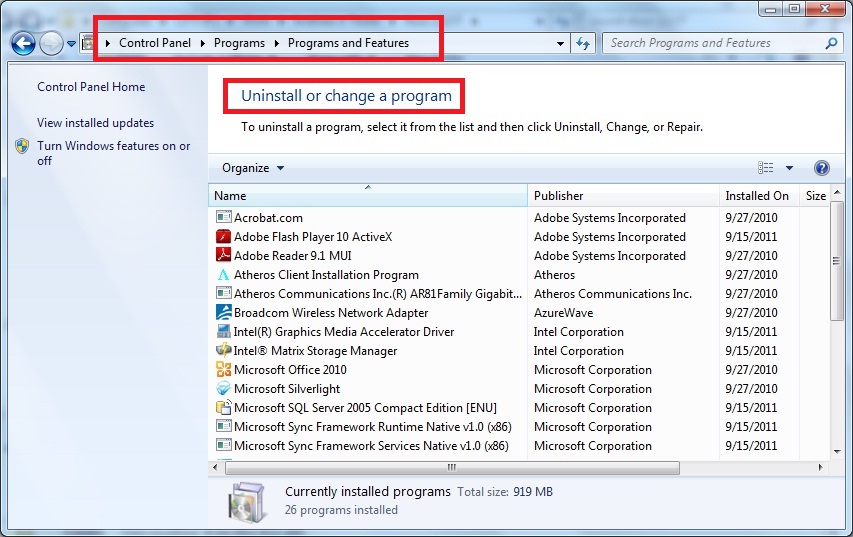This screenshot has width=853, height=537.
Task: Click the horizontal scrollbar right arrow
Action: tap(820, 467)
